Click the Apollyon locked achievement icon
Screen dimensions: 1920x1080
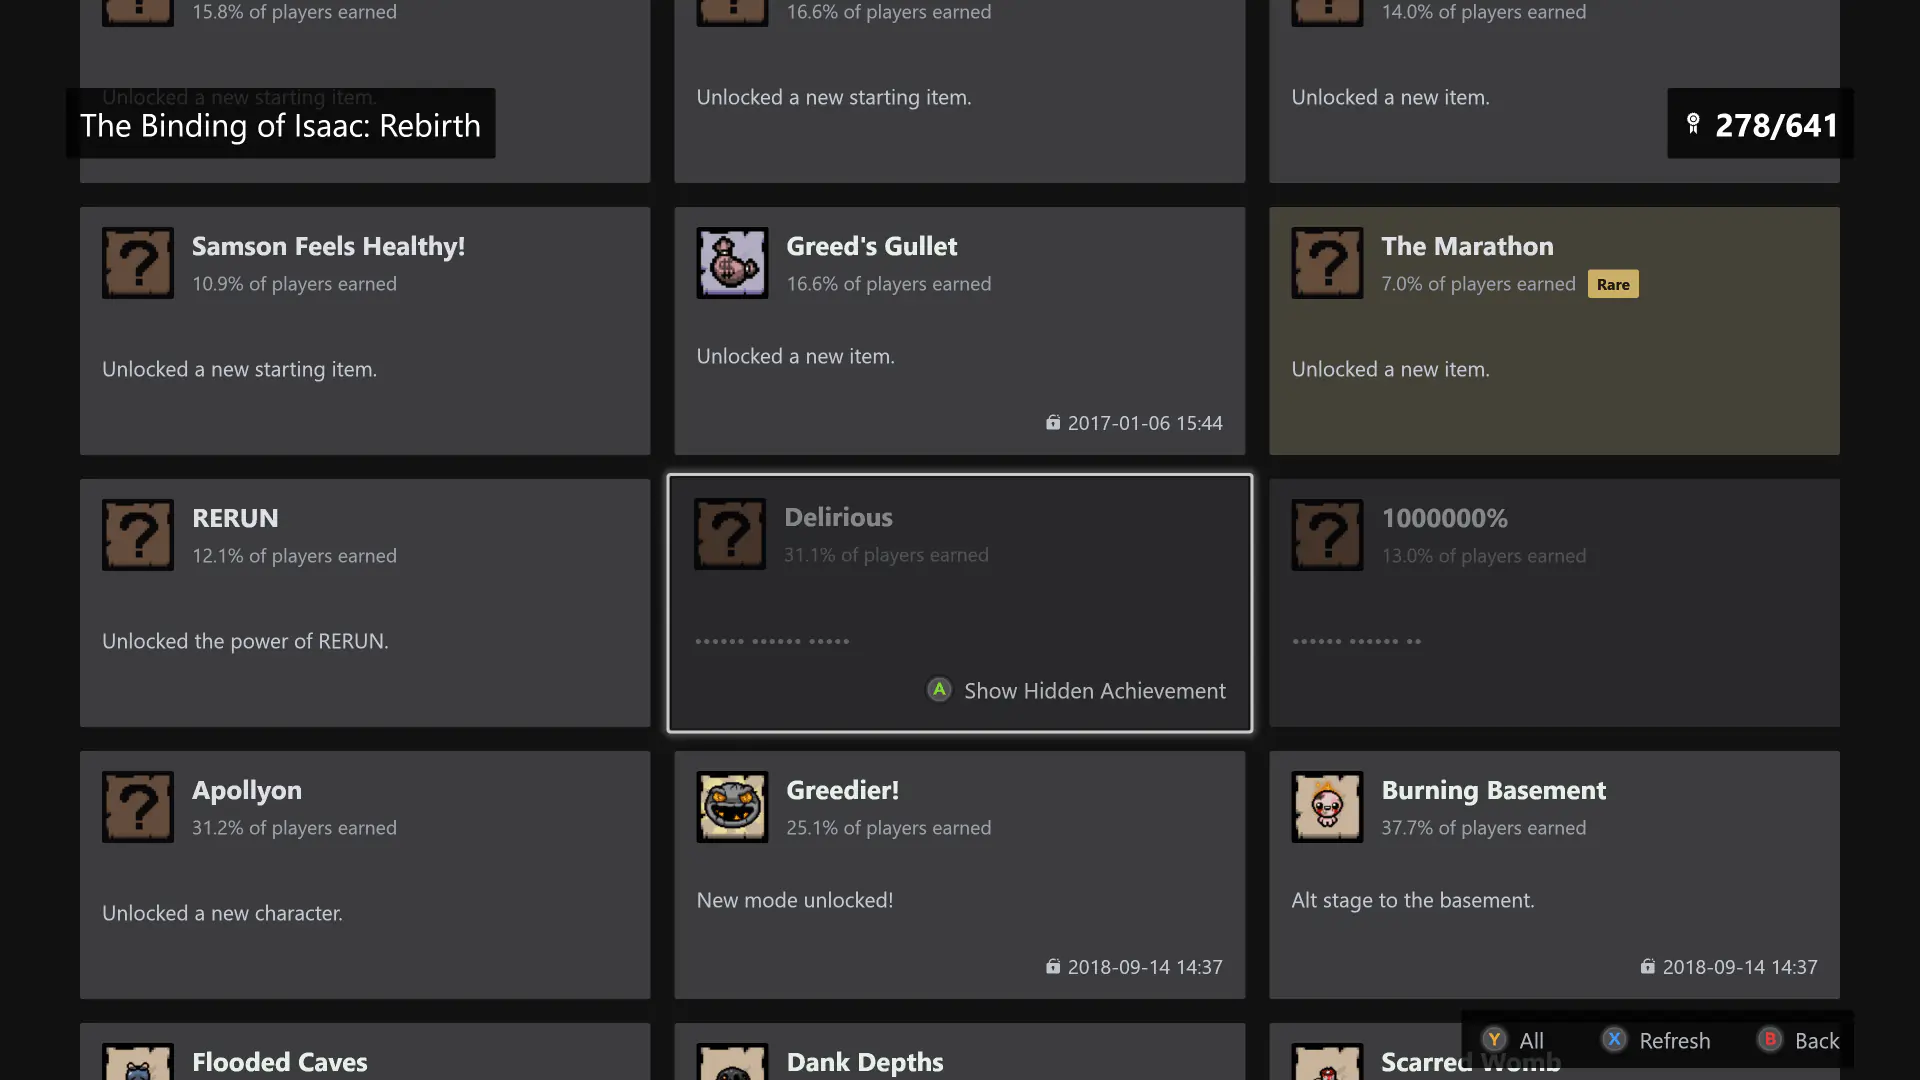click(x=138, y=807)
